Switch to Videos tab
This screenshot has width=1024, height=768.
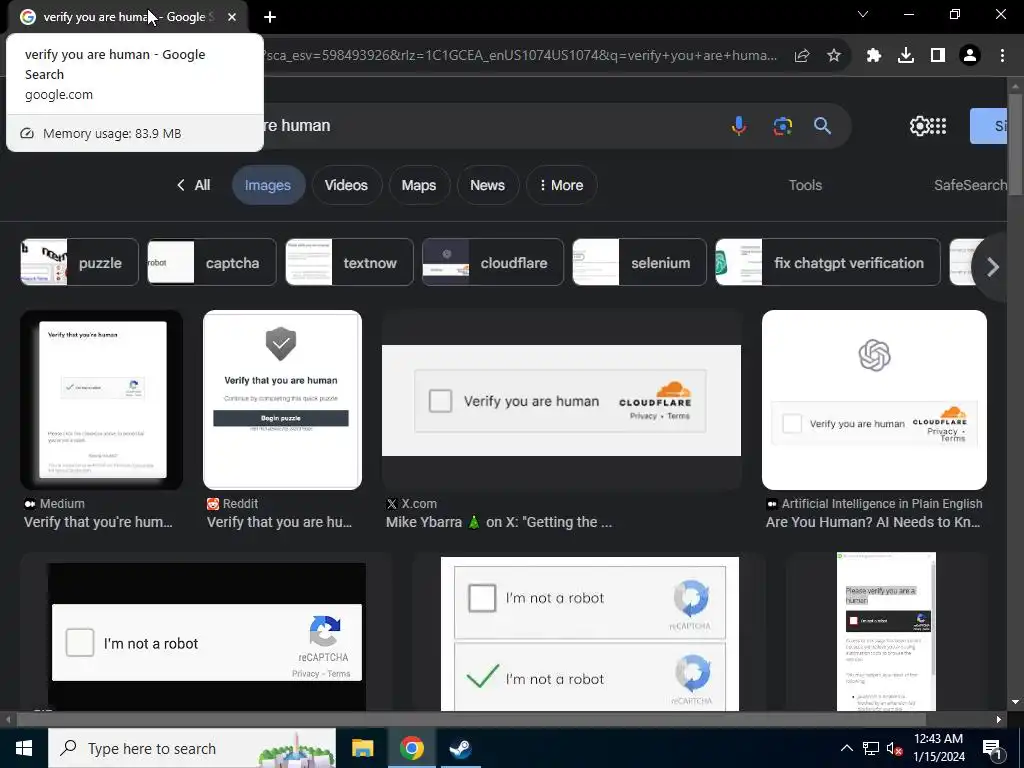coord(346,185)
